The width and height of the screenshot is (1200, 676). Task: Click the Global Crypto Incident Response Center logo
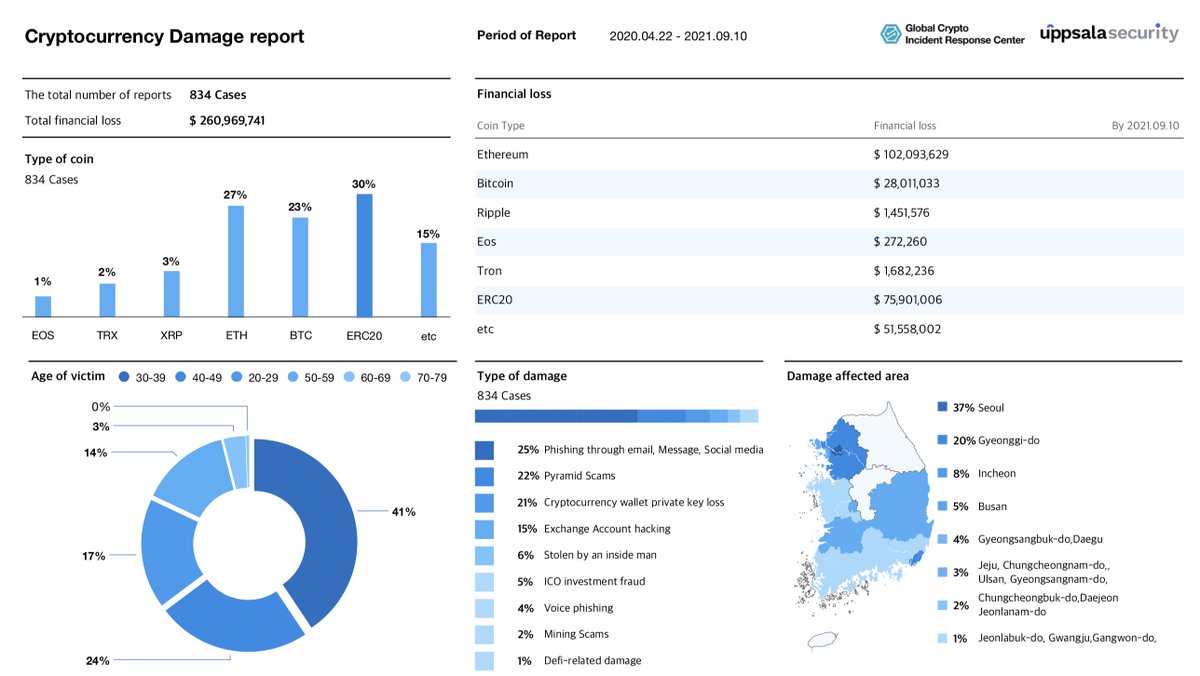pyautogui.click(x=952, y=35)
